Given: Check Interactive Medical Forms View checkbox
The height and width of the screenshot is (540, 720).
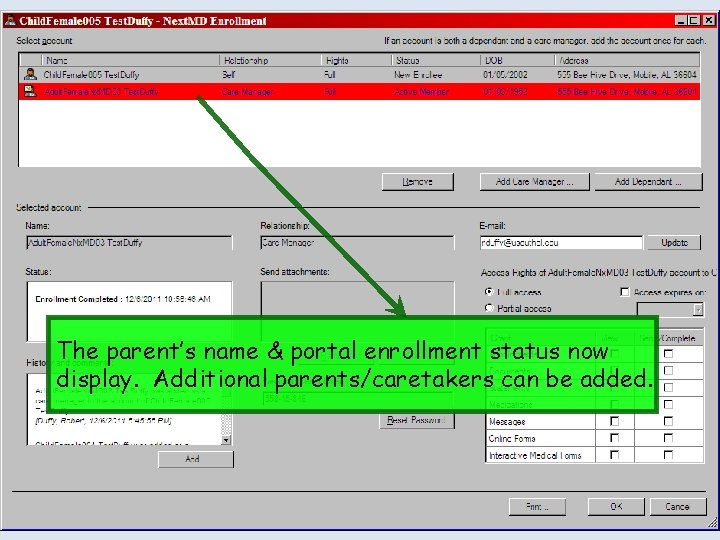Looking at the screenshot, I should pos(614,455).
